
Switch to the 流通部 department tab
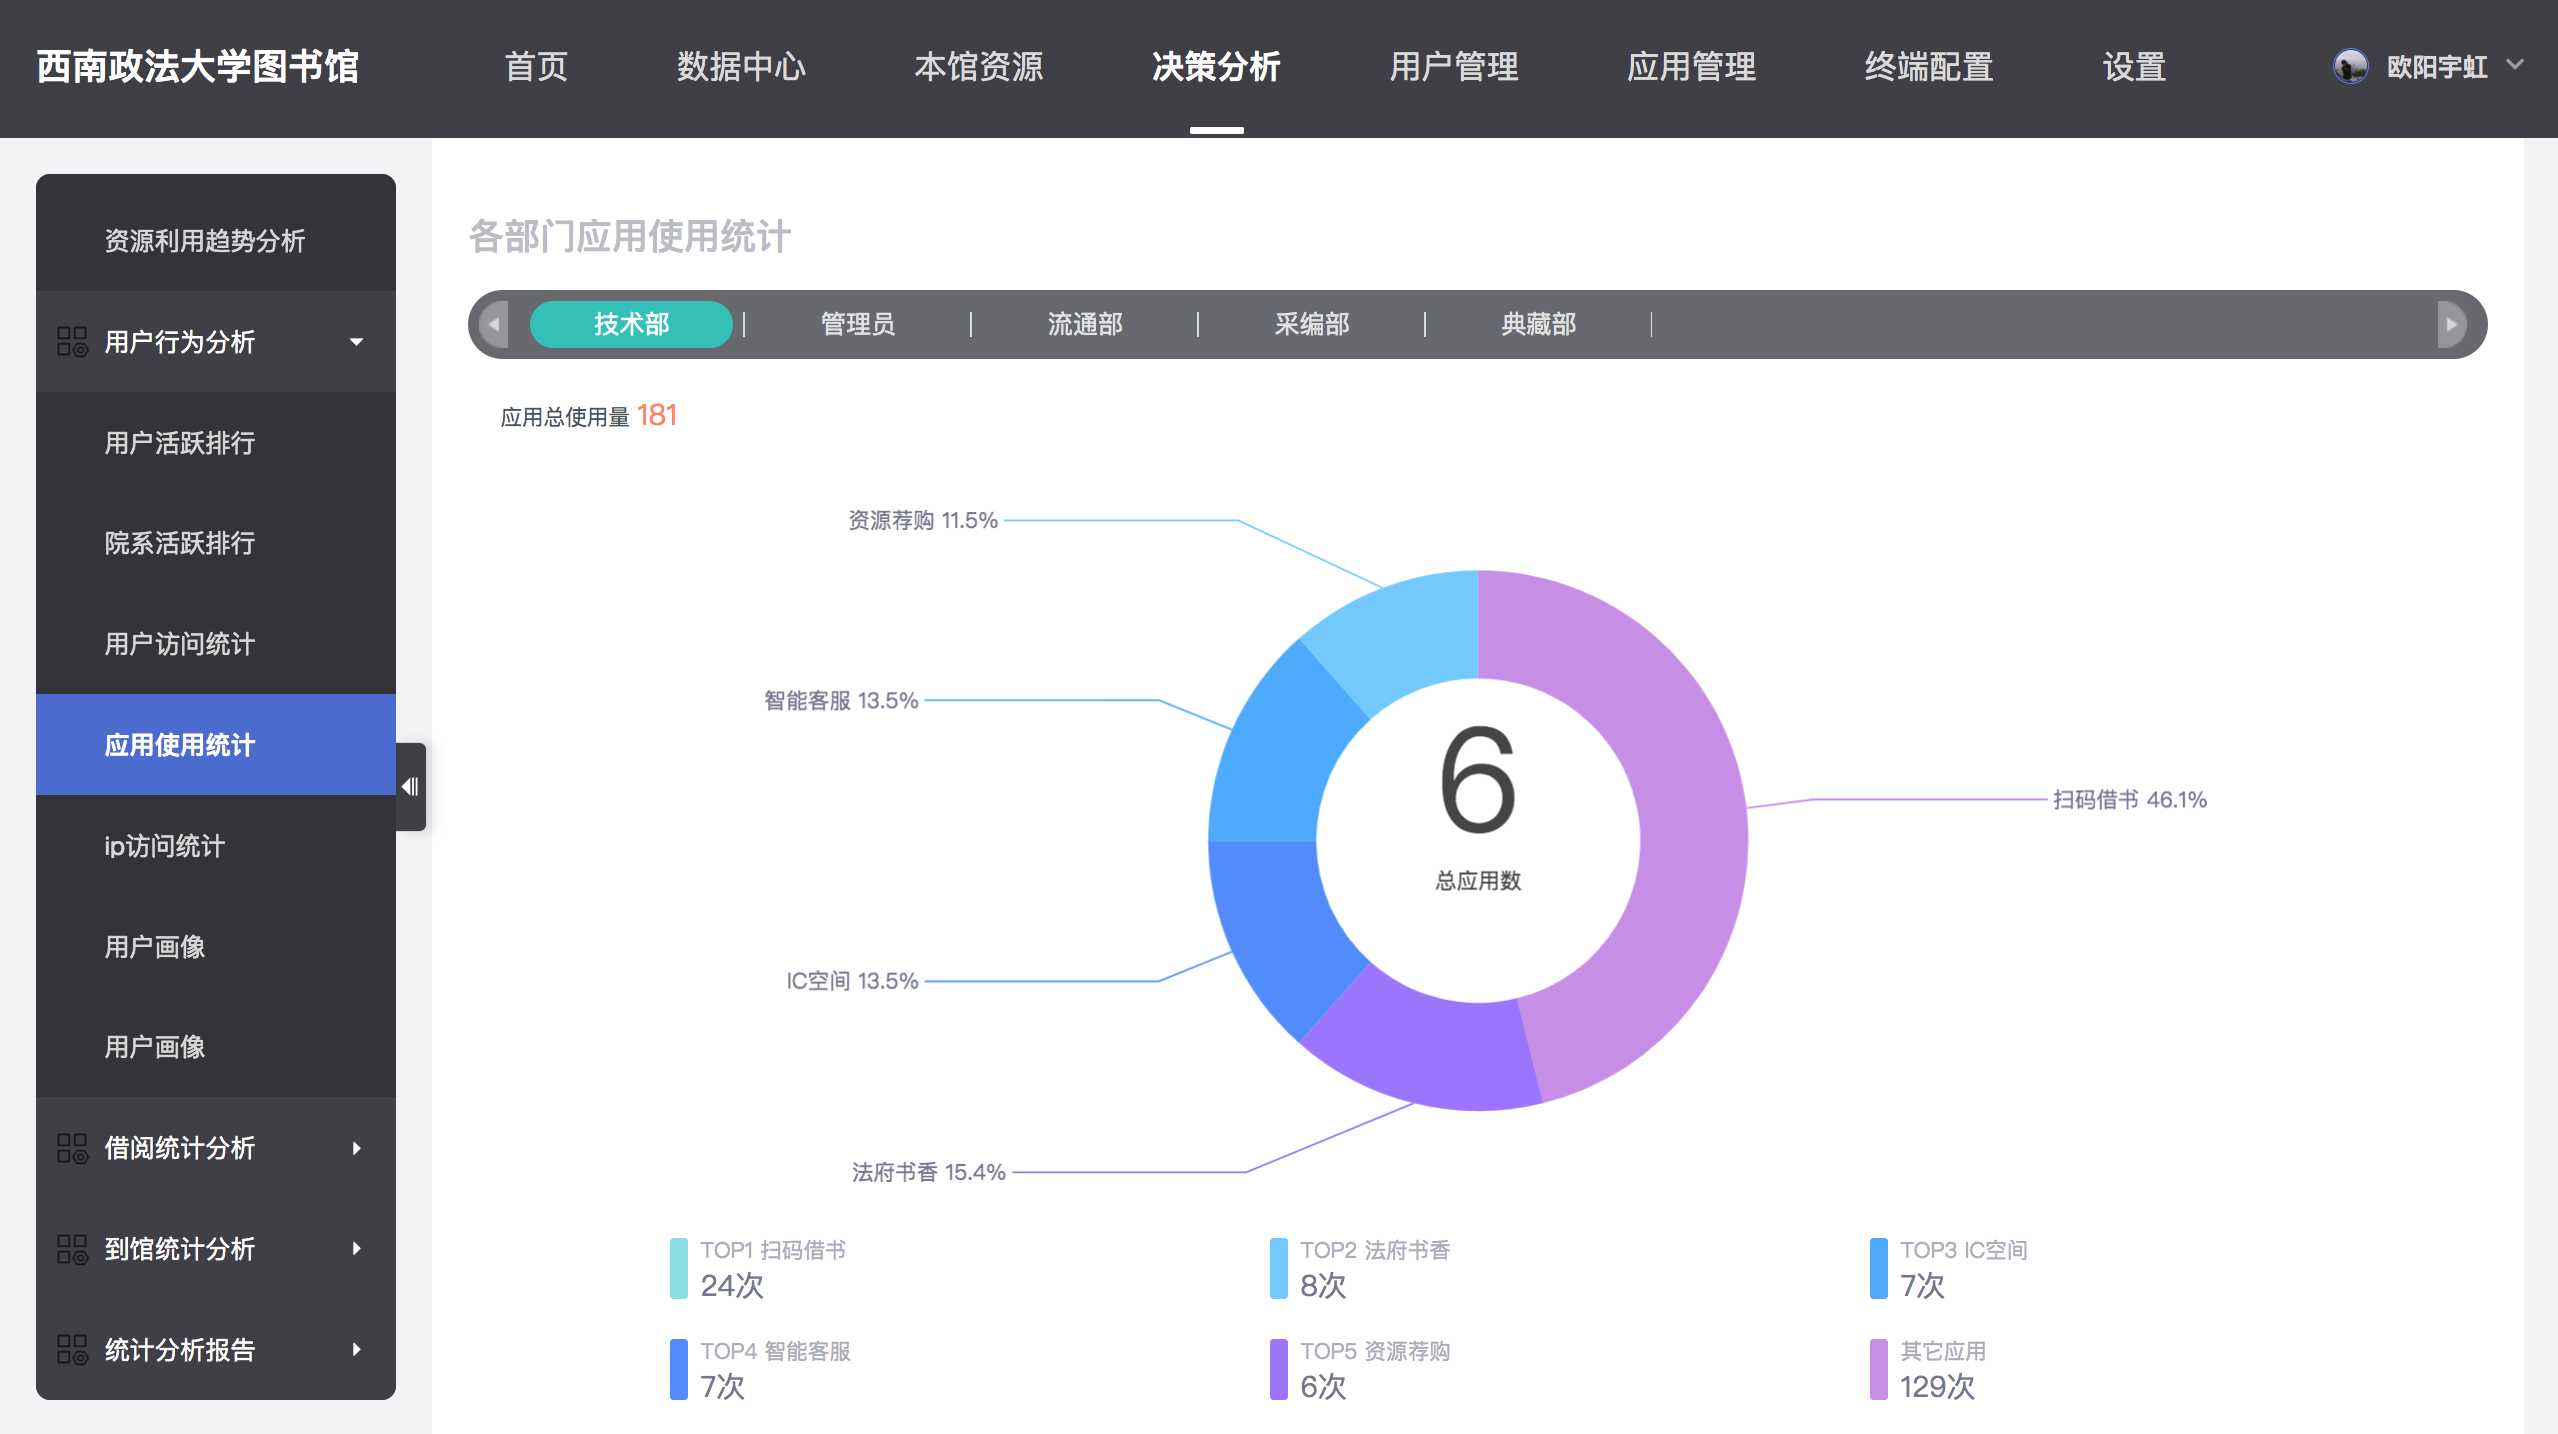click(x=1085, y=324)
